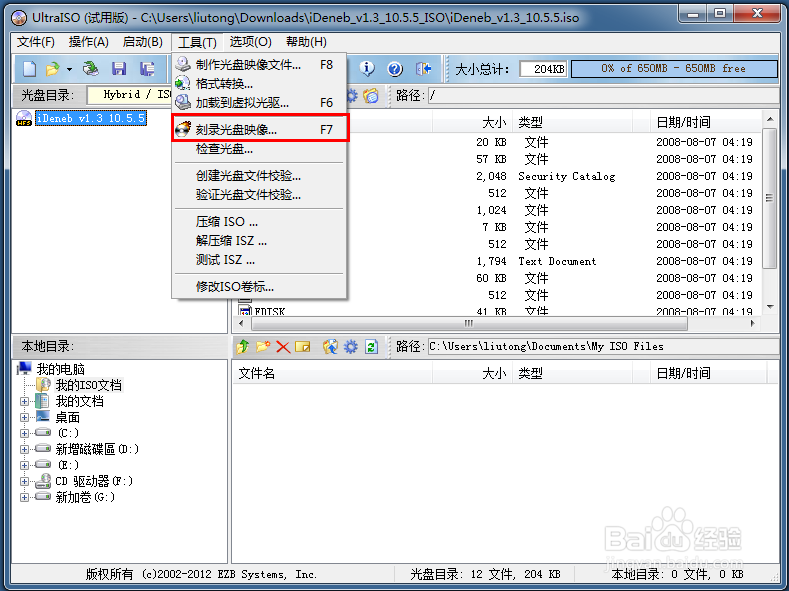Click the folder label icon next to image gear
This screenshot has width=789, height=591.
coord(371,96)
